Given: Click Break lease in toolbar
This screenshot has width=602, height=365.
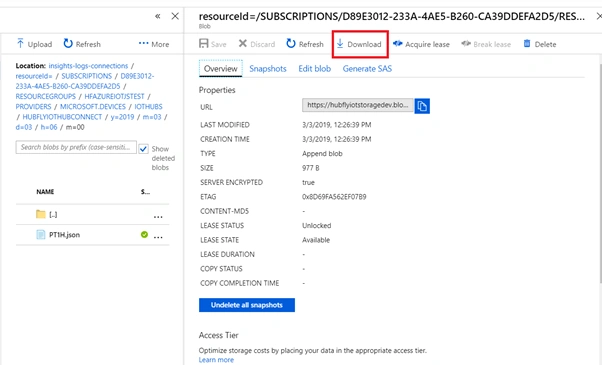Looking at the screenshot, I should point(486,44).
